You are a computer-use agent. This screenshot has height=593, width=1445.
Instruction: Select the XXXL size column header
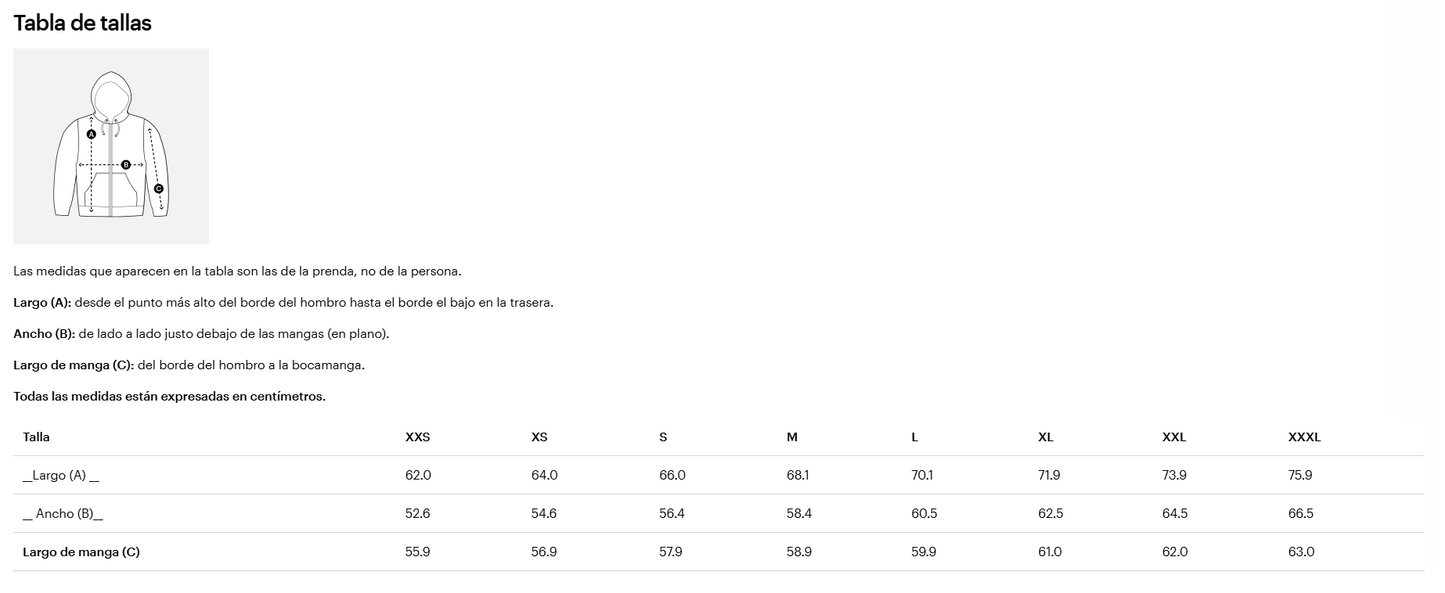(x=1304, y=437)
